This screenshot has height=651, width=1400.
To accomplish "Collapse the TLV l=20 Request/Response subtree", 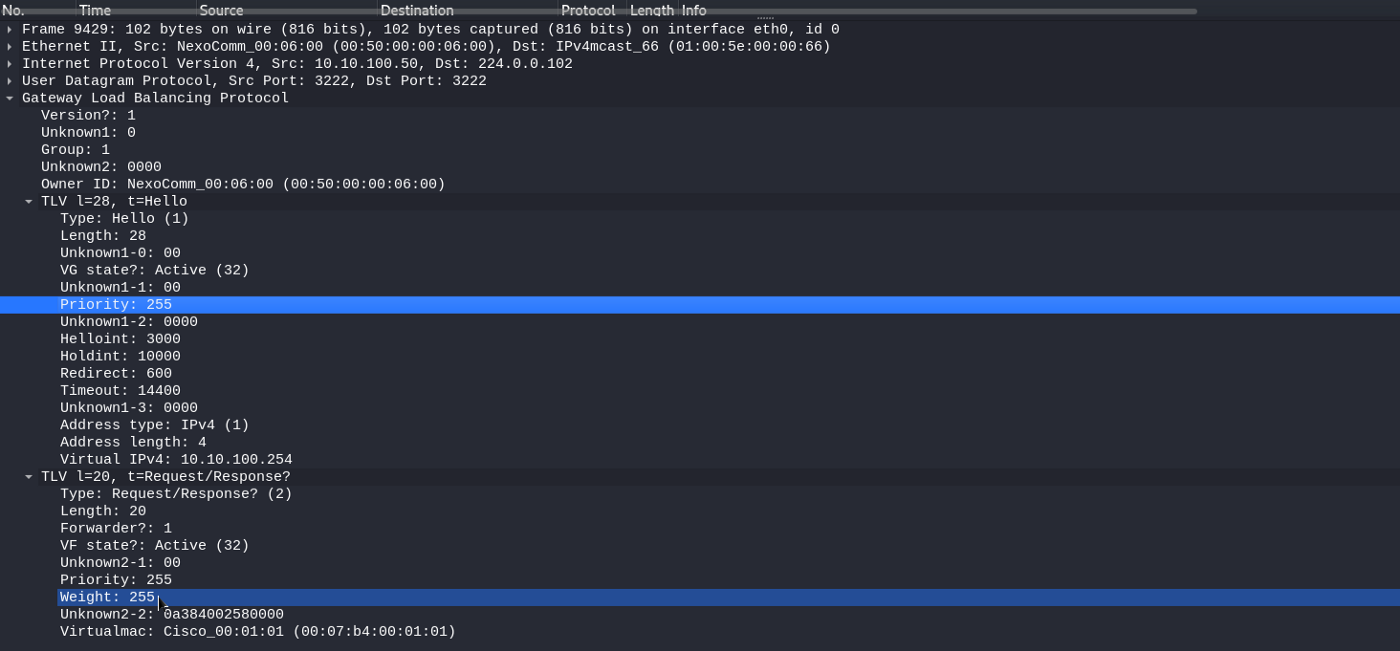I will point(29,477).
